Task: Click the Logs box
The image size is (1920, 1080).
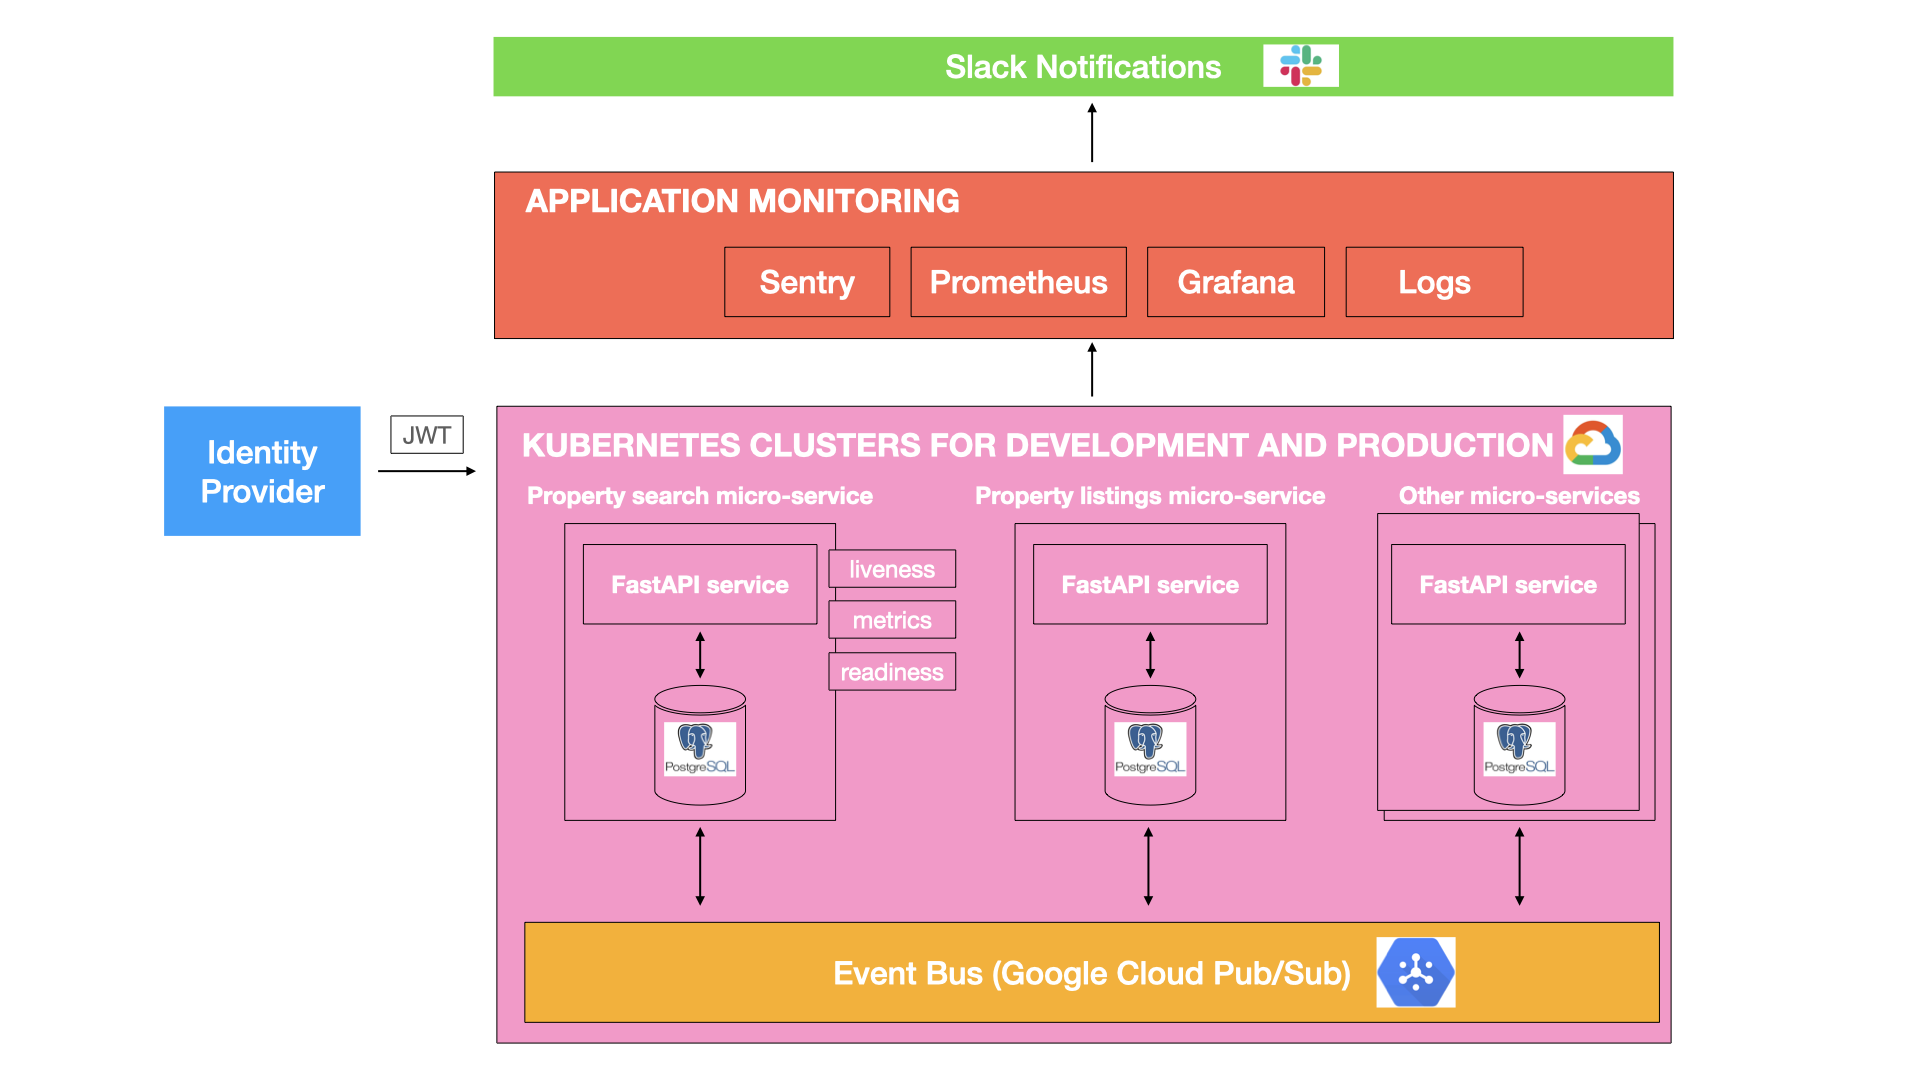Action: [x=1434, y=282]
